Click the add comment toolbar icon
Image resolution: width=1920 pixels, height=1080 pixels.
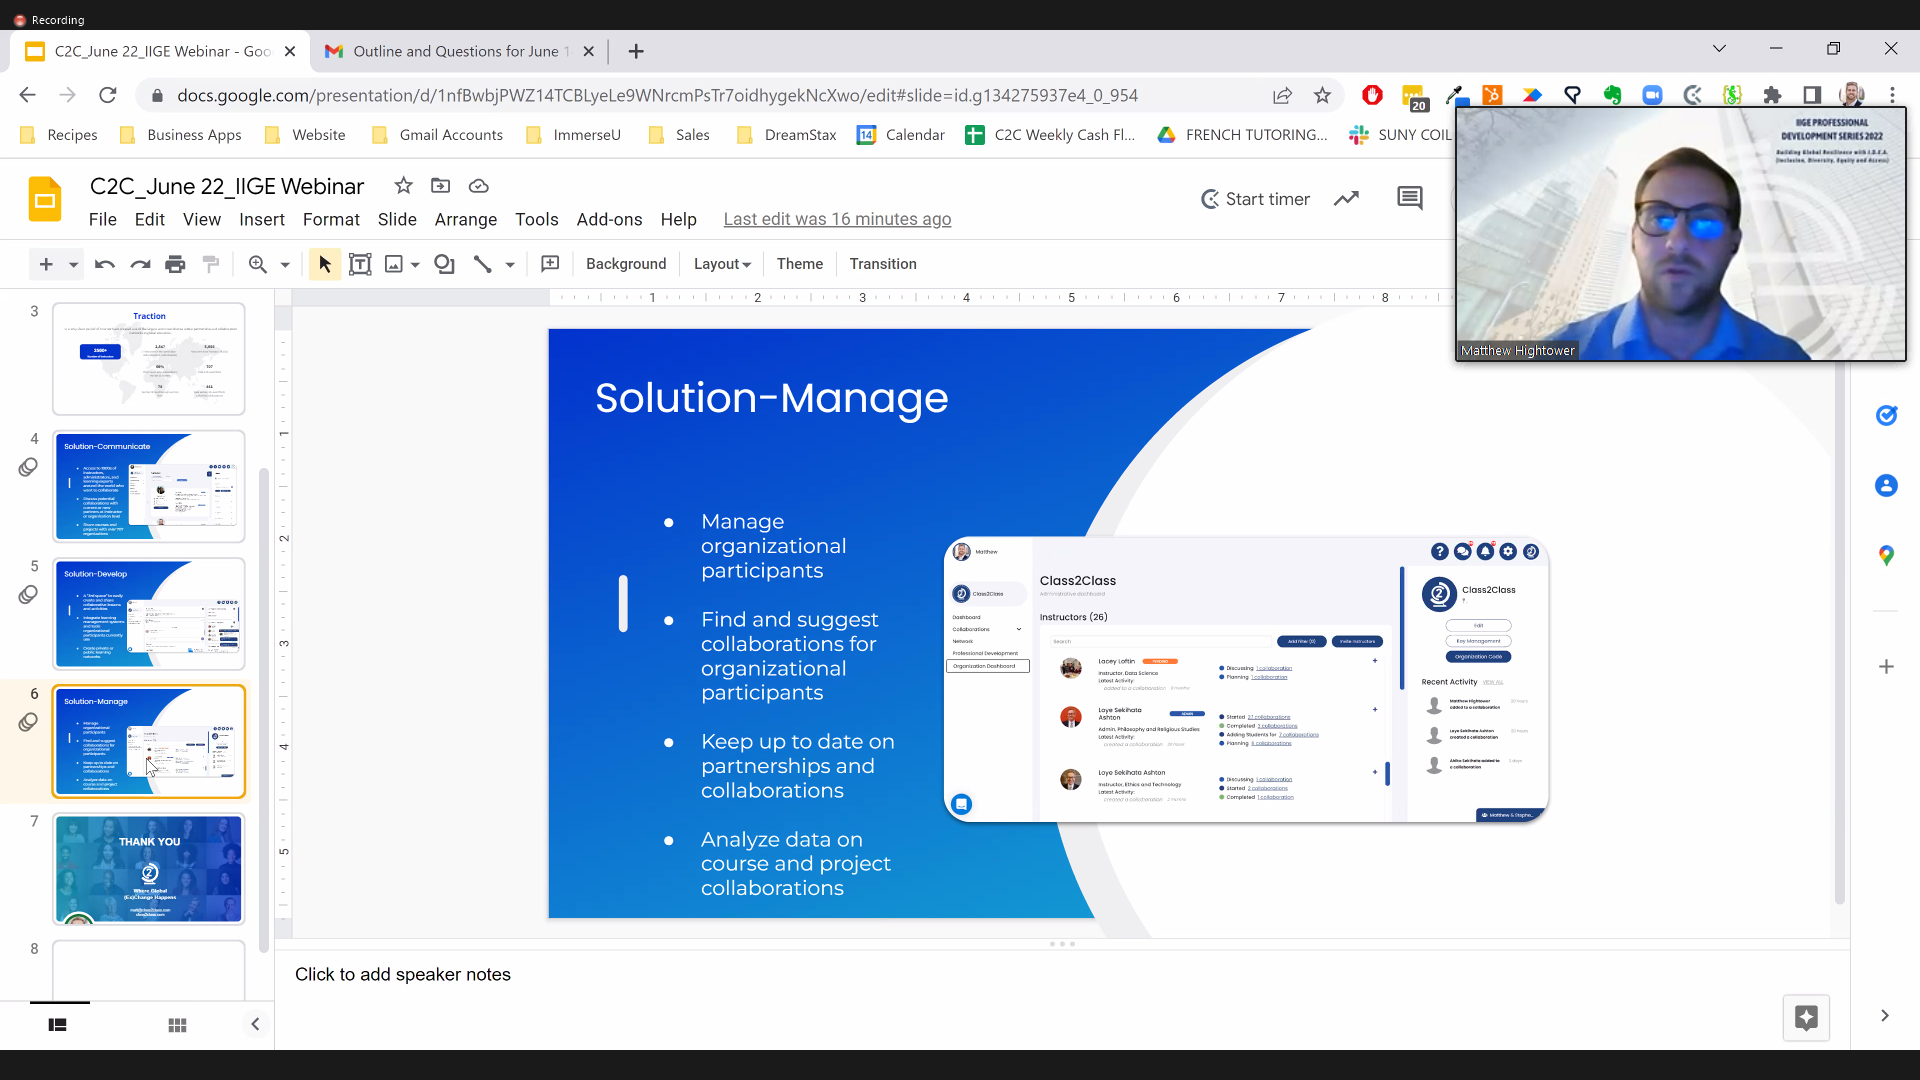(x=550, y=264)
